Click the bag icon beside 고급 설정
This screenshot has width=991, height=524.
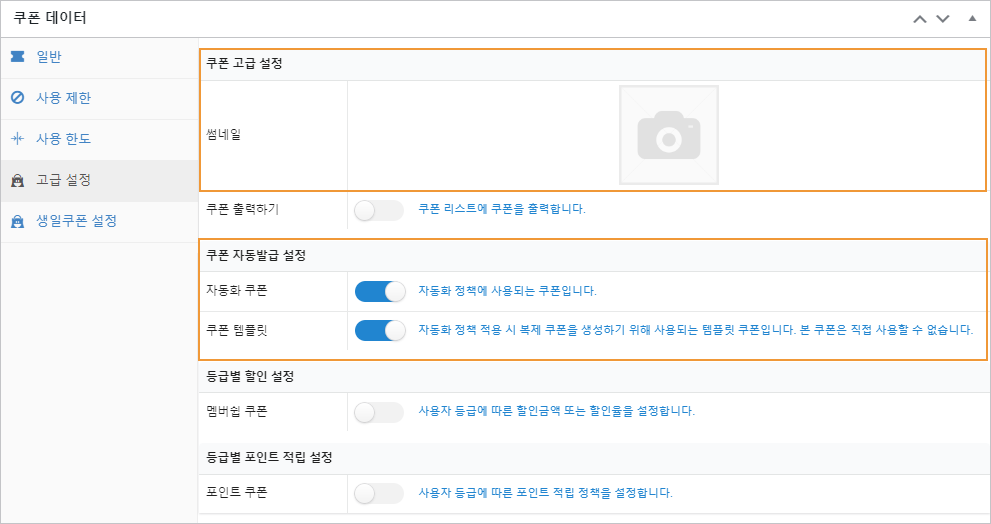18,180
